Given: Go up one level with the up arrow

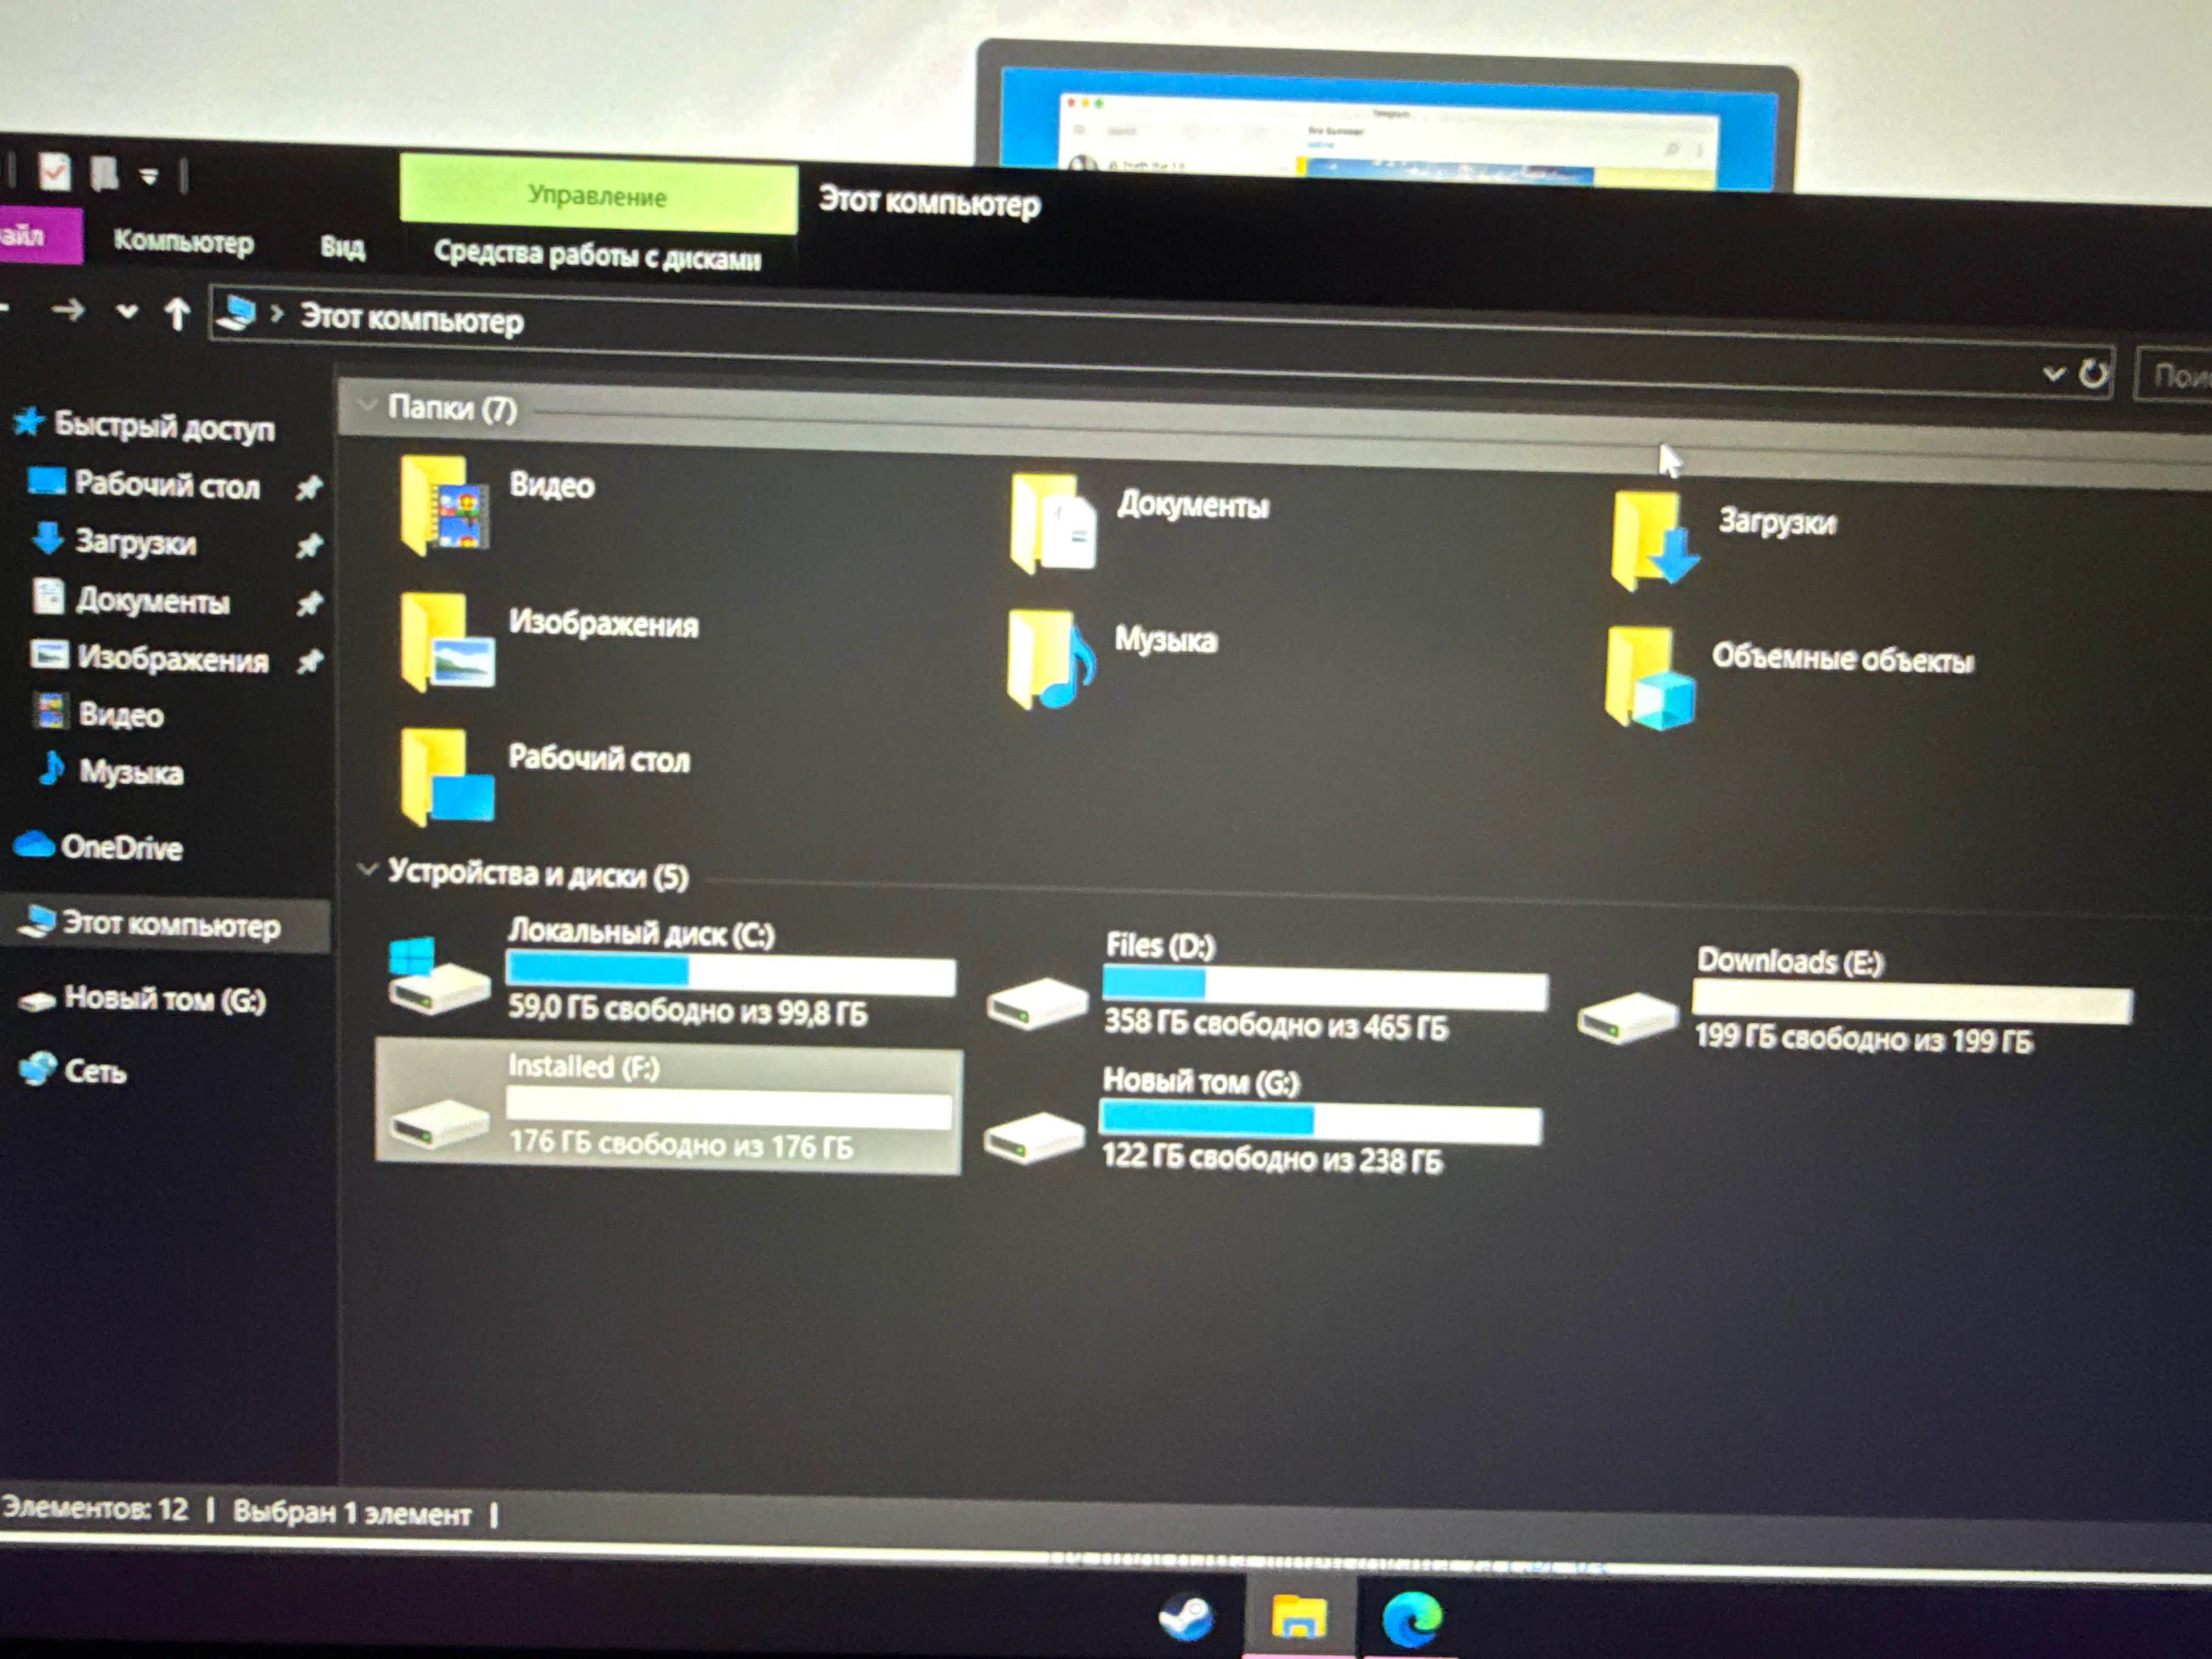Looking at the screenshot, I should (x=177, y=313).
